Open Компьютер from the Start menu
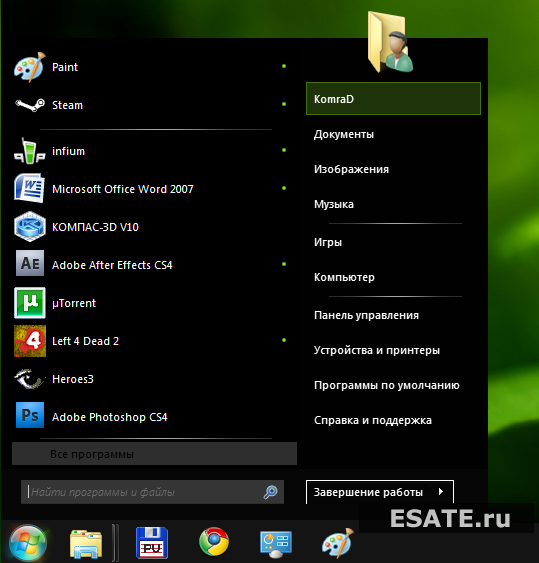539x563 pixels. coord(344,277)
